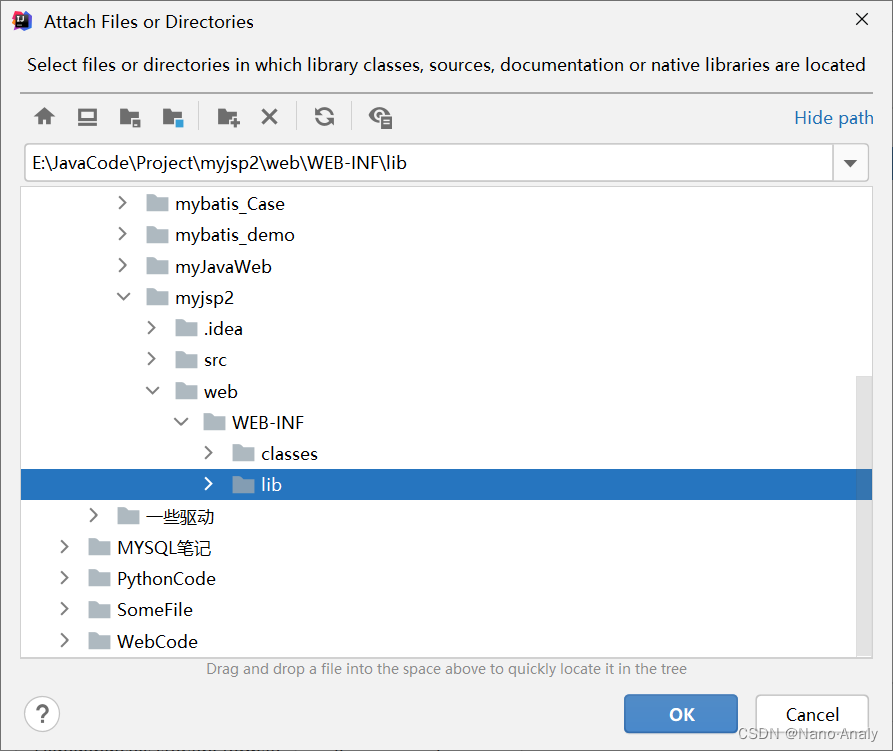Viewport: 893px width, 751px height.
Task: Select the PythonCode folder icon
Action: click(99, 578)
